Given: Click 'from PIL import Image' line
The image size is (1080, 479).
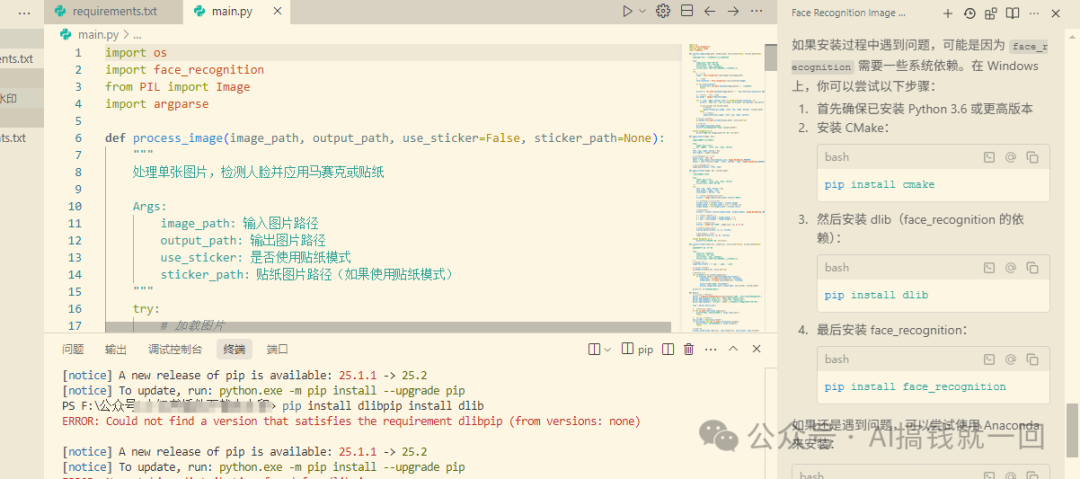Looking at the screenshot, I should [178, 87].
